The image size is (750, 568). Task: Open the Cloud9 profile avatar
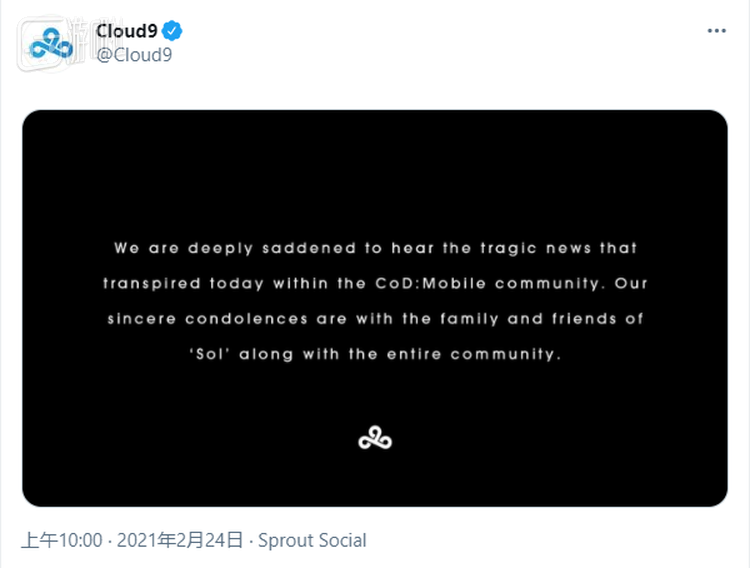coord(51,43)
